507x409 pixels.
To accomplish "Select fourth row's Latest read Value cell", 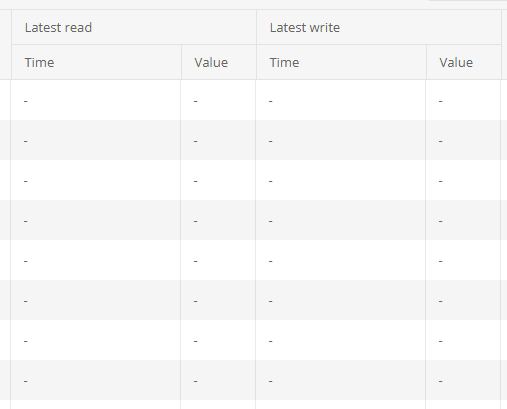I will click(218, 220).
